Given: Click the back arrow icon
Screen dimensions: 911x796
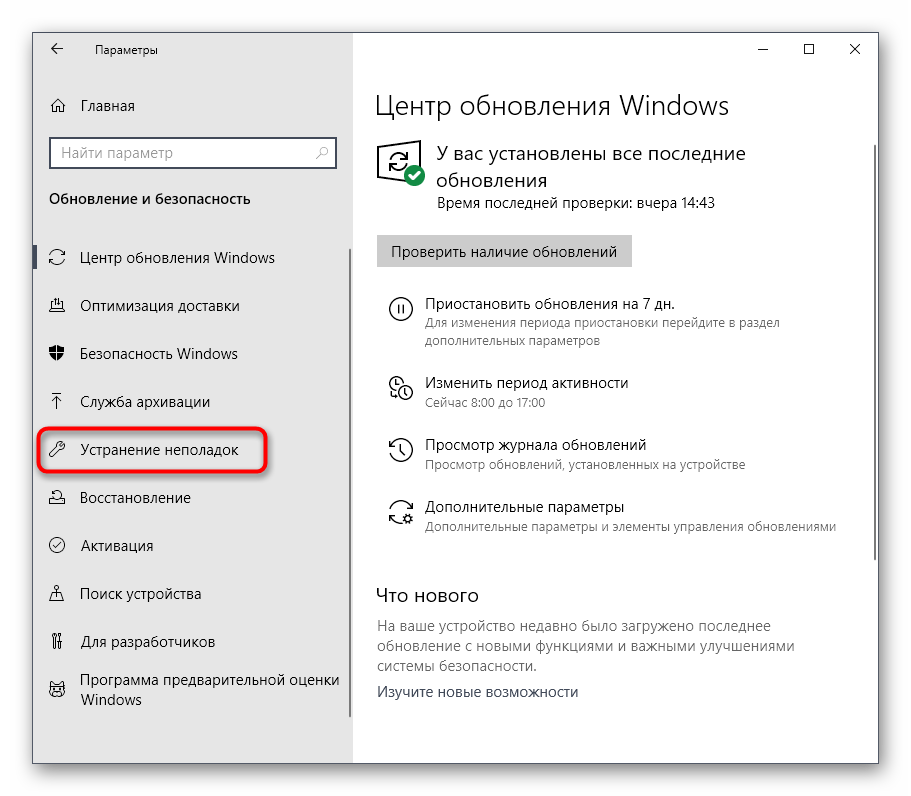Looking at the screenshot, I should (x=57, y=49).
